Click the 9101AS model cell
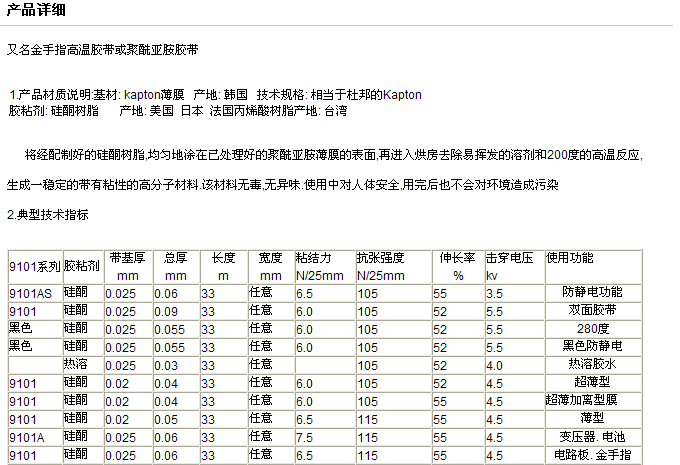 30,292
